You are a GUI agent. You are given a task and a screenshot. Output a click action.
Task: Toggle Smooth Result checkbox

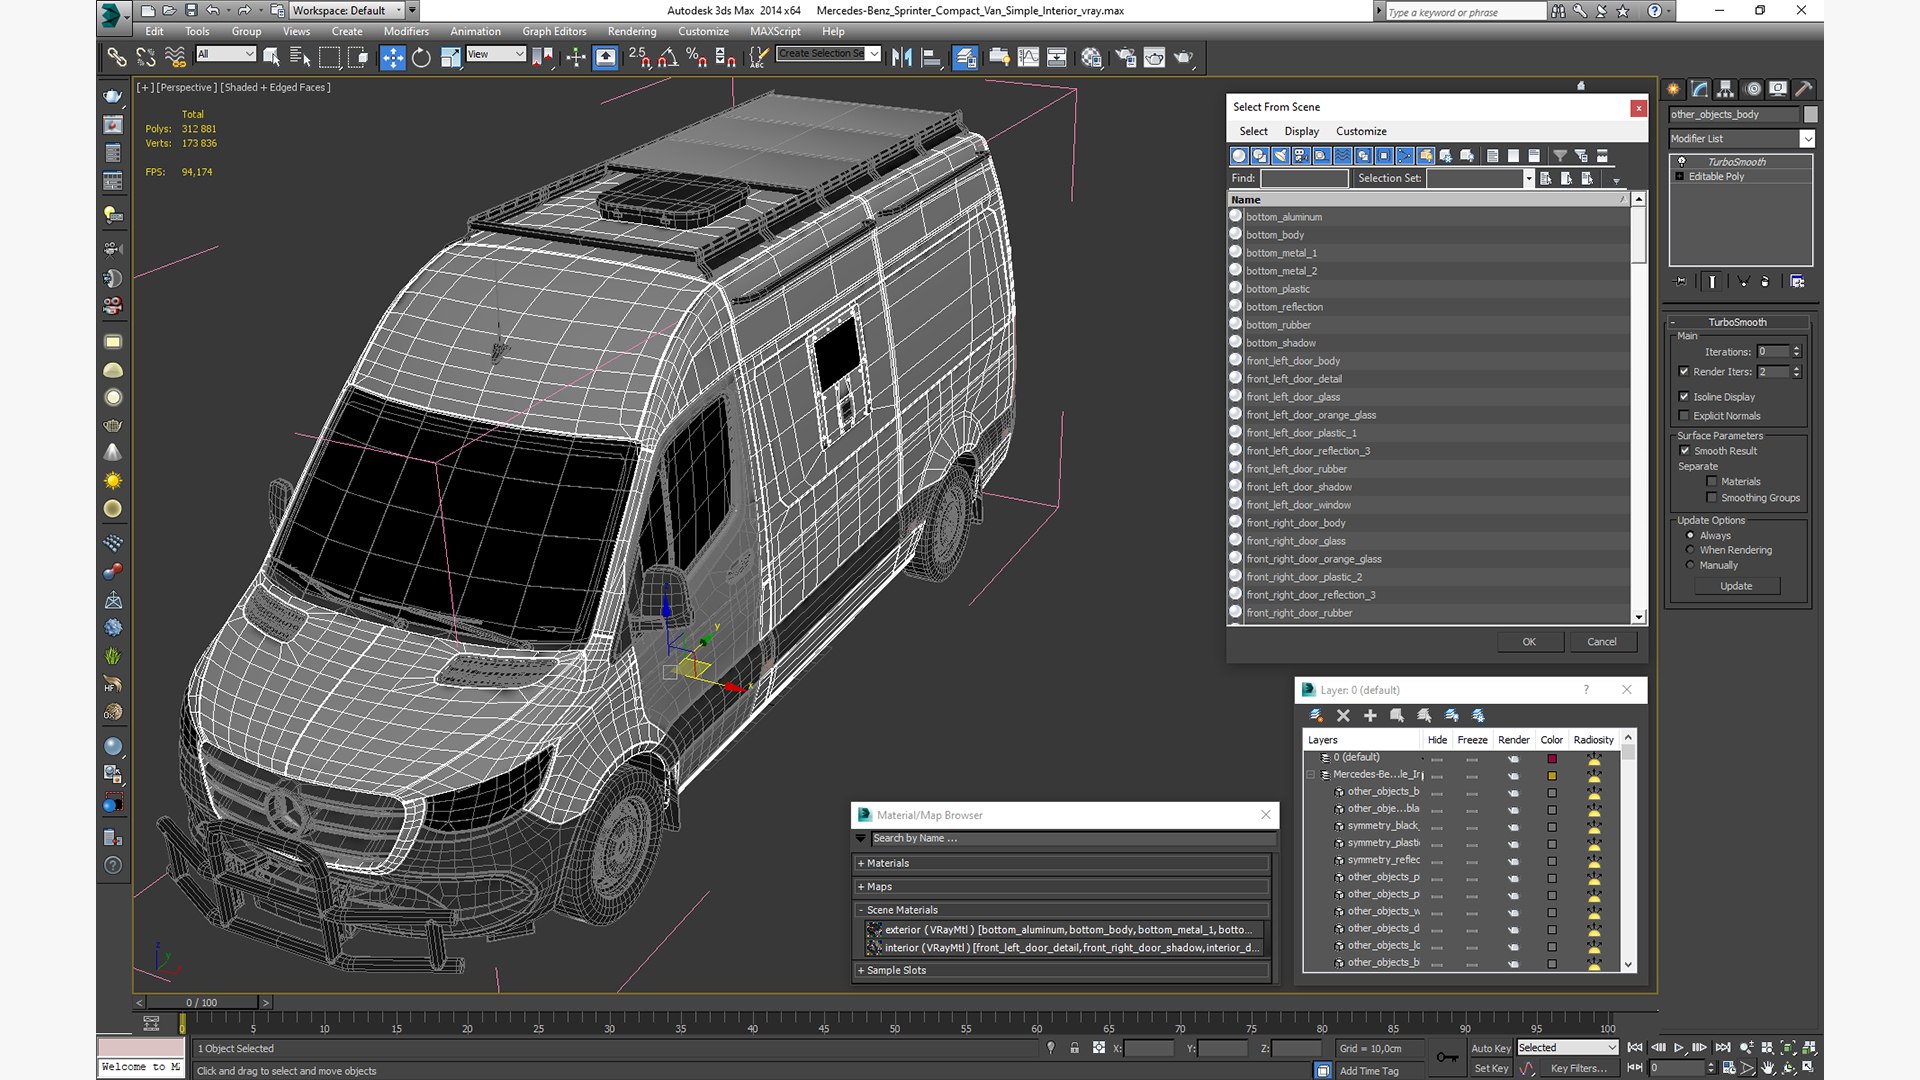(x=1685, y=451)
